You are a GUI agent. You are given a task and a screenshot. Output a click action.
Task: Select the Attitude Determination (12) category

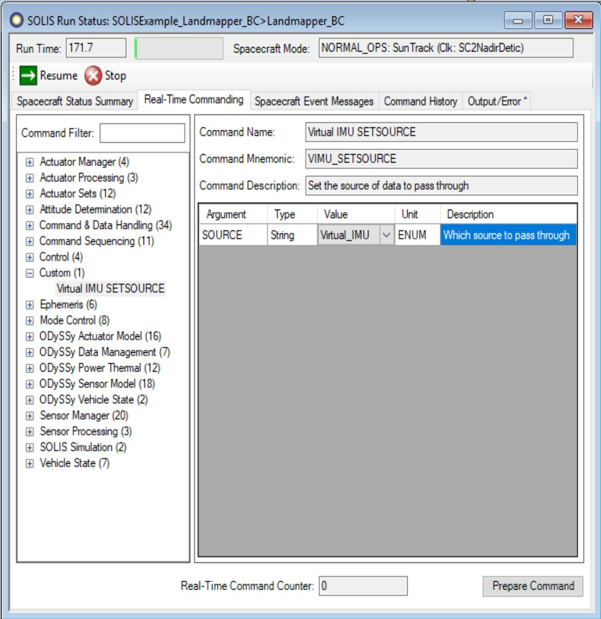[x=95, y=210]
